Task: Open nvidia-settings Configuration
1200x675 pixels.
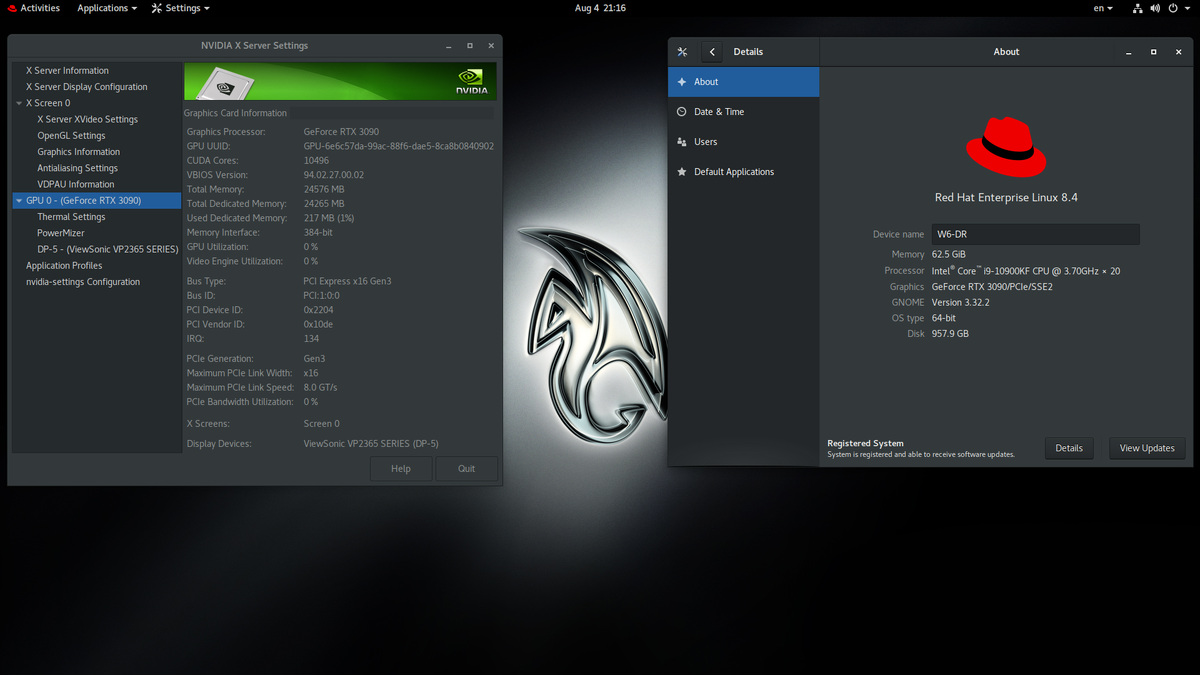Action: pyautogui.click(x=83, y=282)
